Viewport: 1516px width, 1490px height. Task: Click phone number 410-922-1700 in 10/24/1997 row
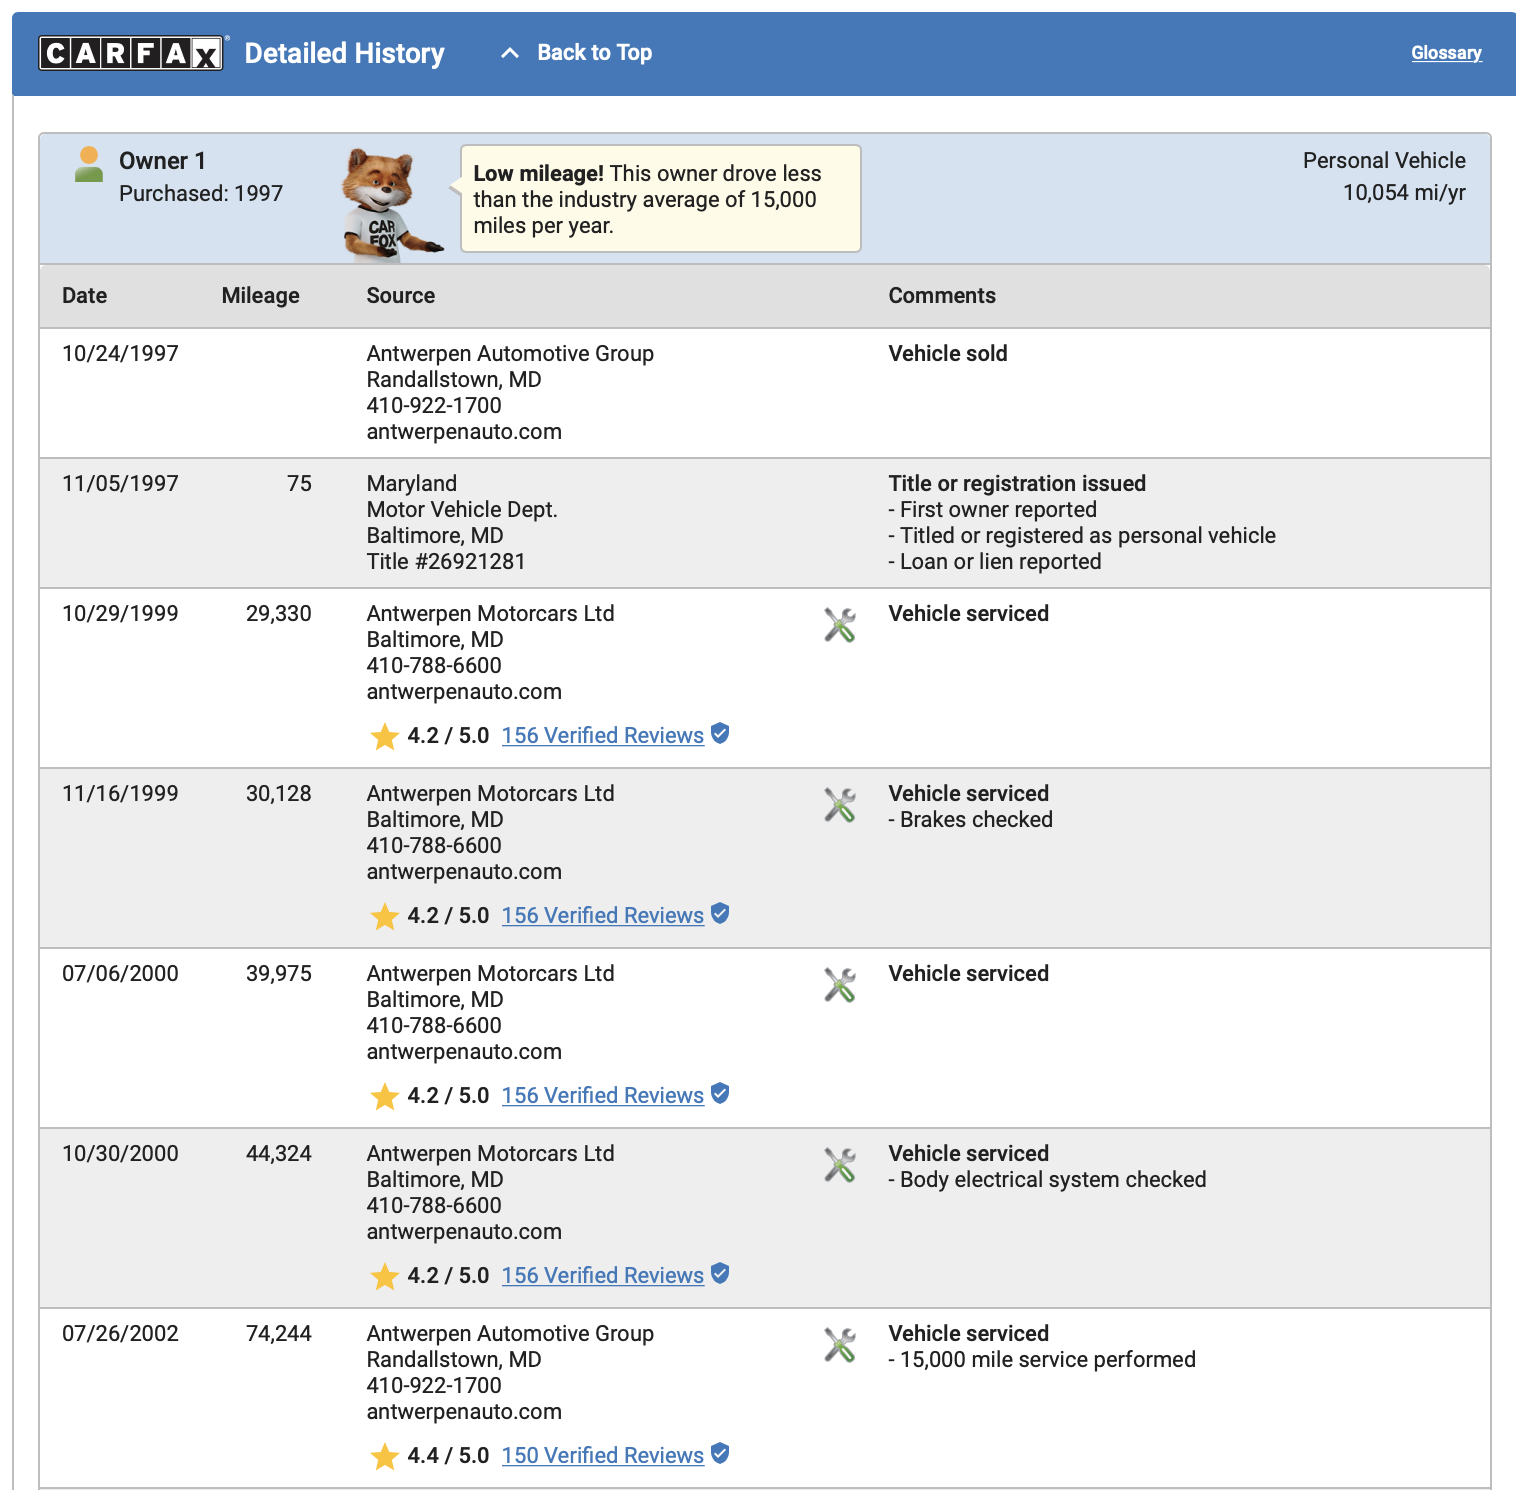click(434, 406)
